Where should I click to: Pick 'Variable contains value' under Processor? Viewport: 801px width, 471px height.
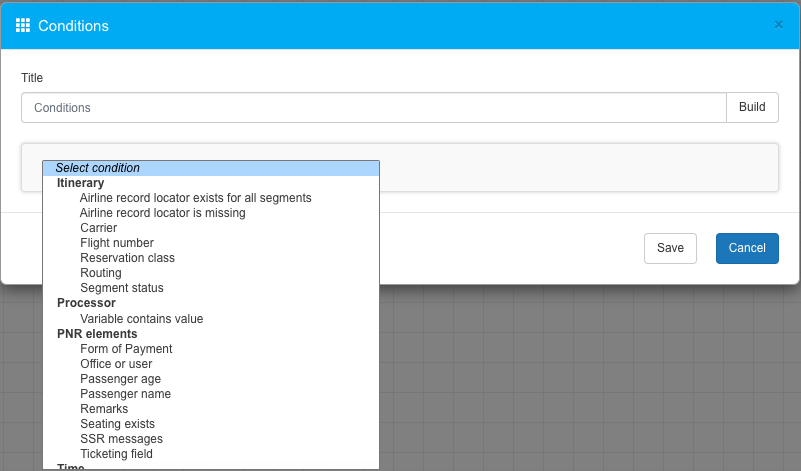point(142,319)
